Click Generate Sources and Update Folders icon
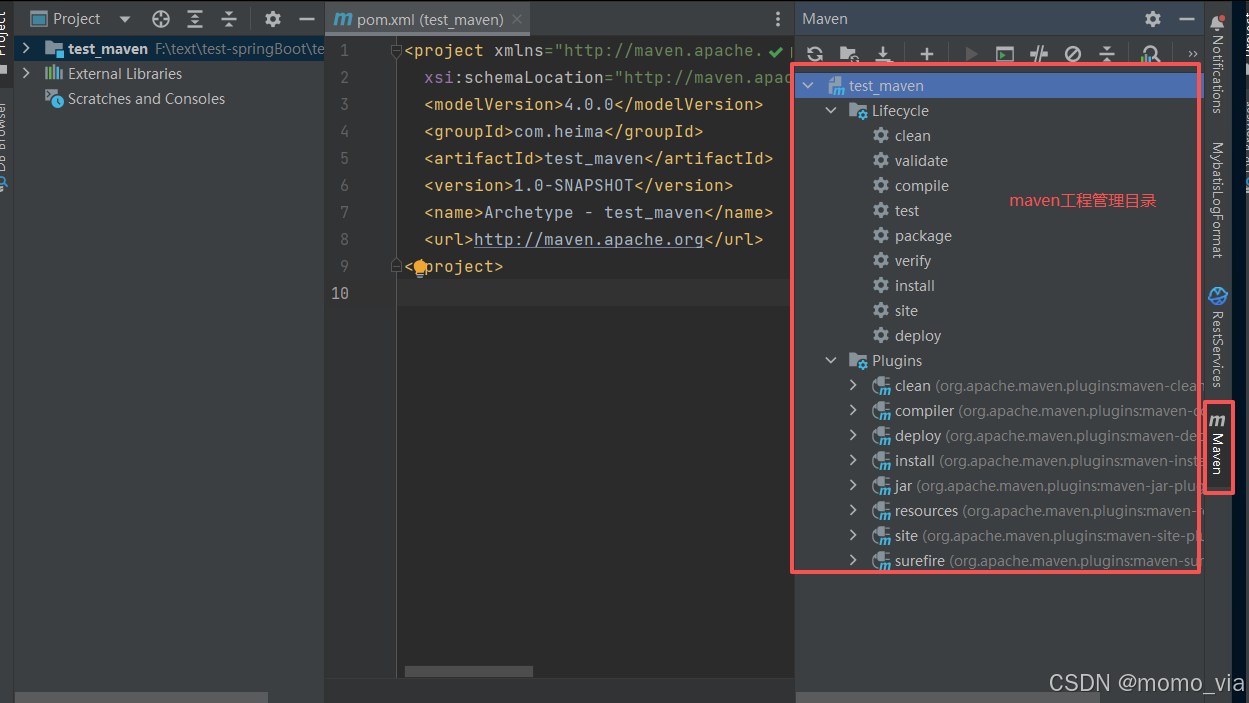The image size is (1249, 703). pyautogui.click(x=849, y=54)
